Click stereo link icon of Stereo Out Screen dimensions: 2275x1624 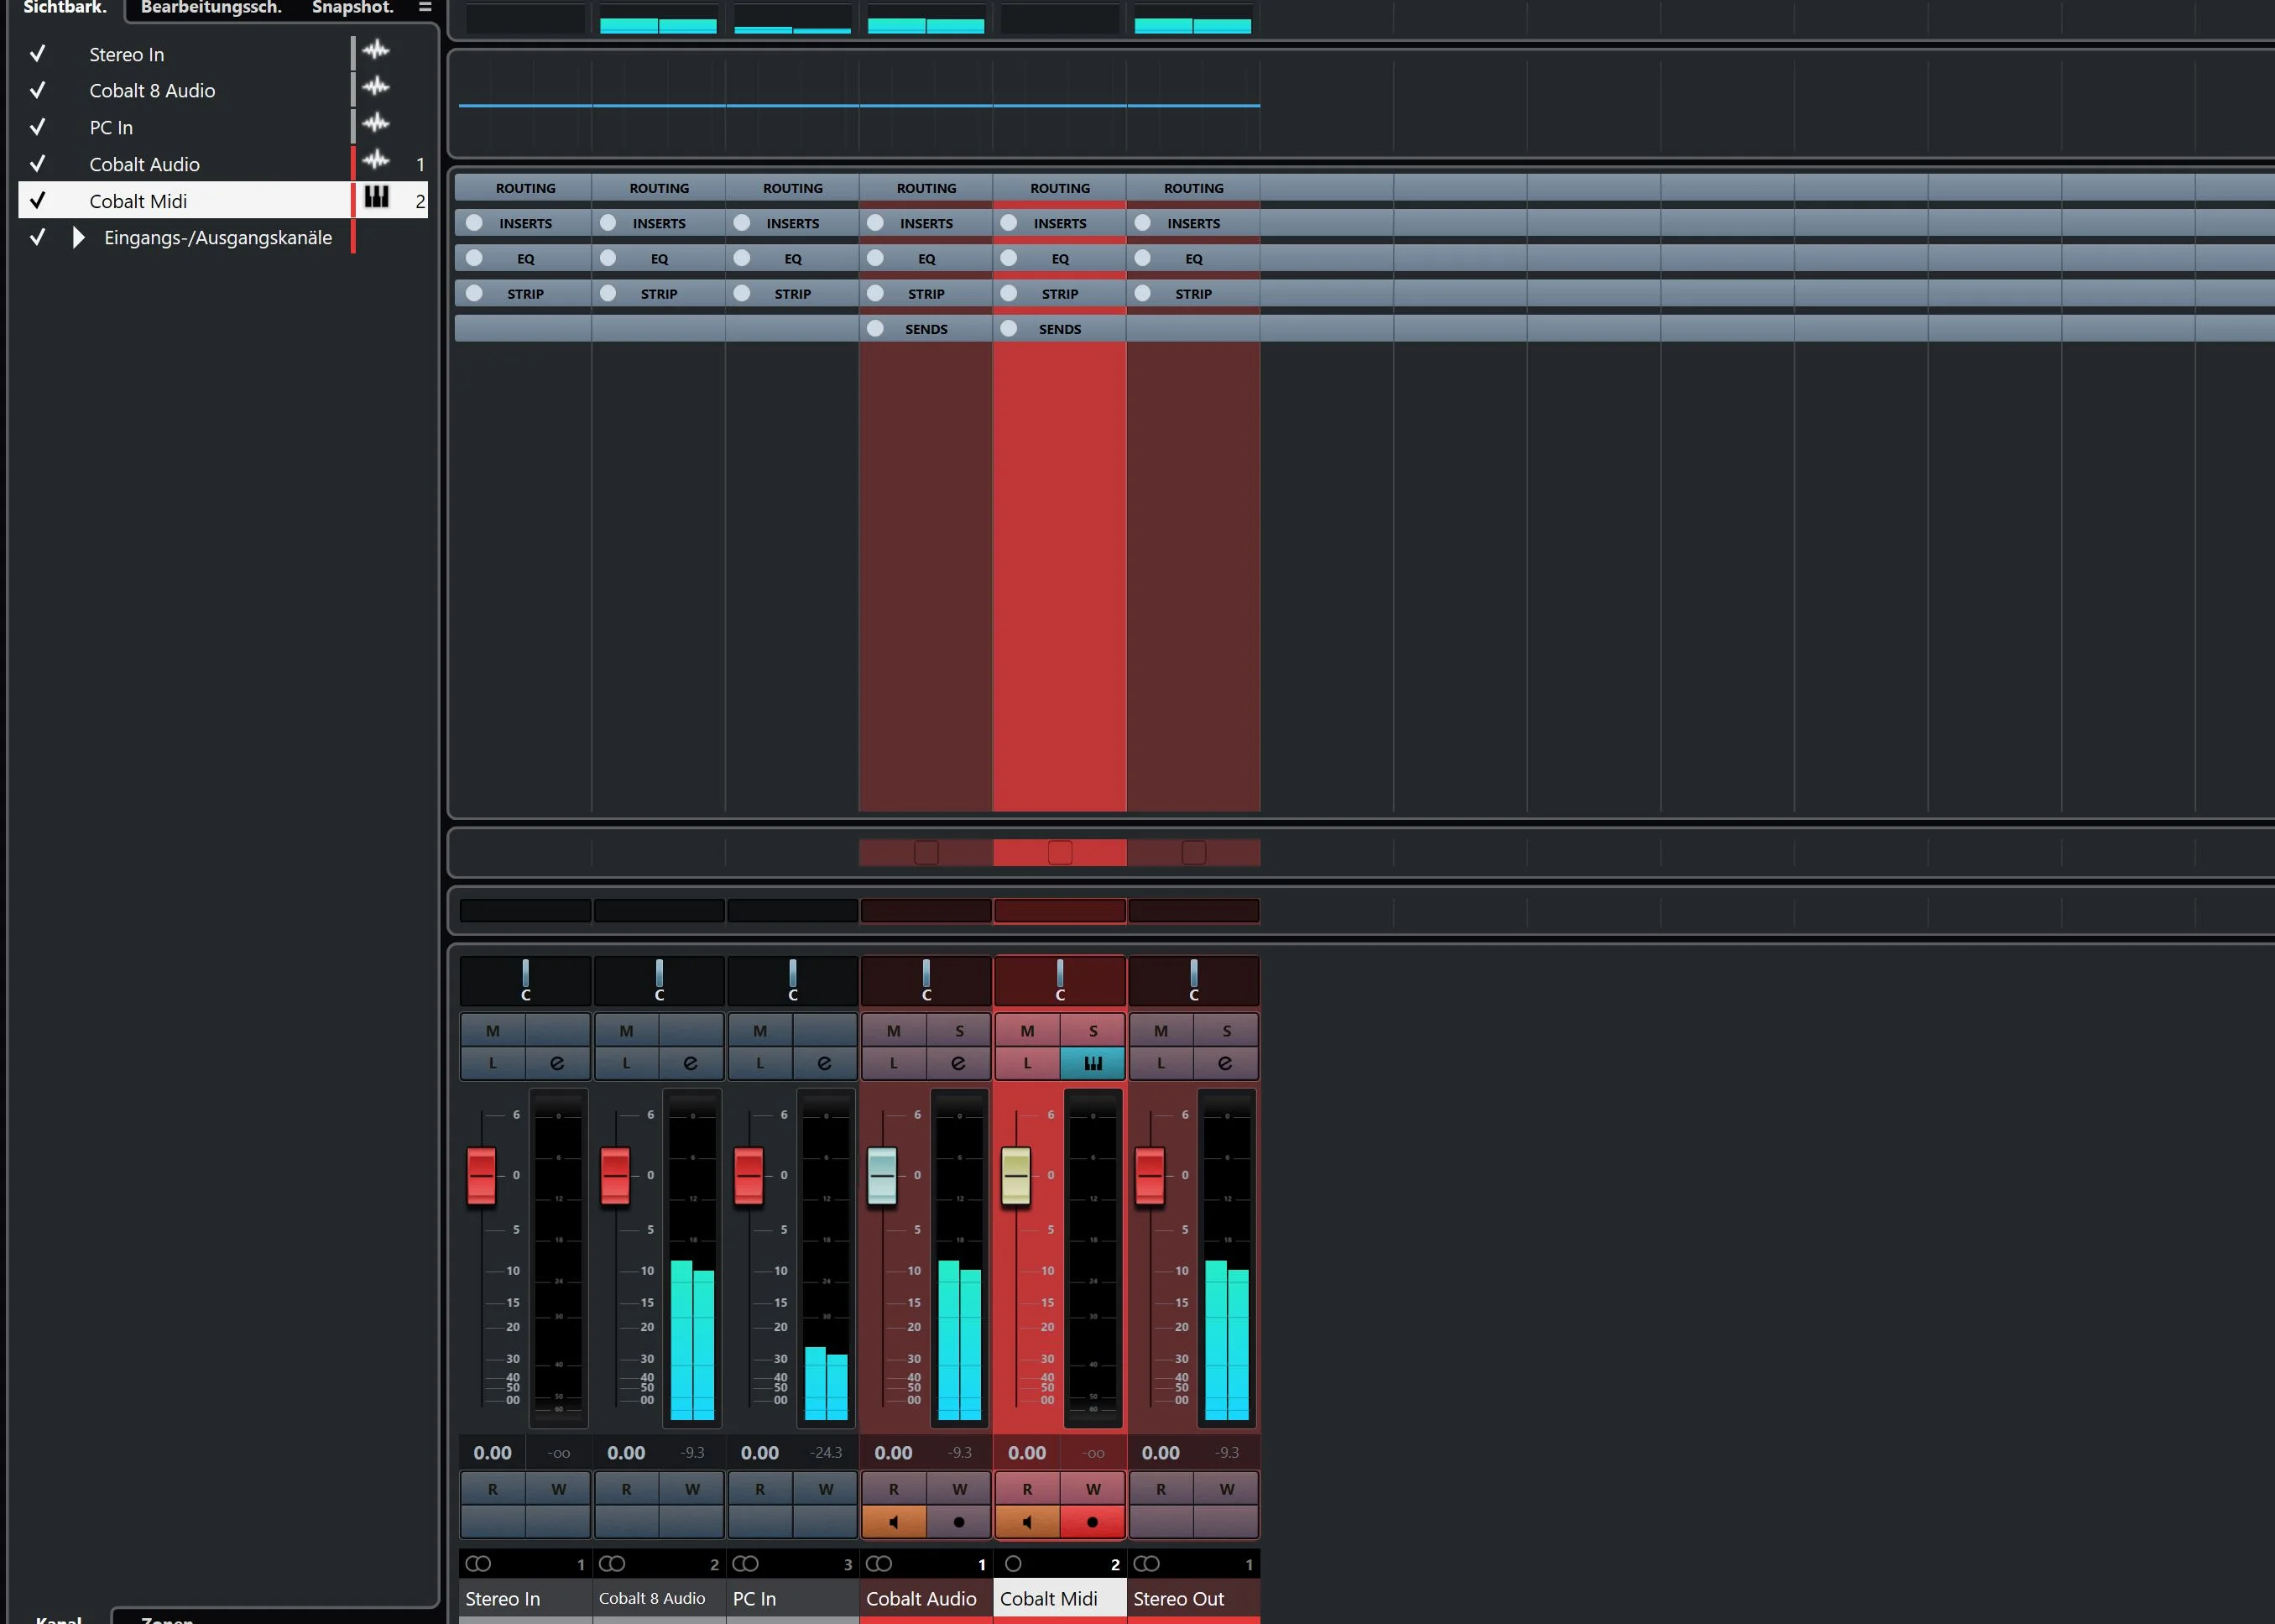click(x=1147, y=1563)
